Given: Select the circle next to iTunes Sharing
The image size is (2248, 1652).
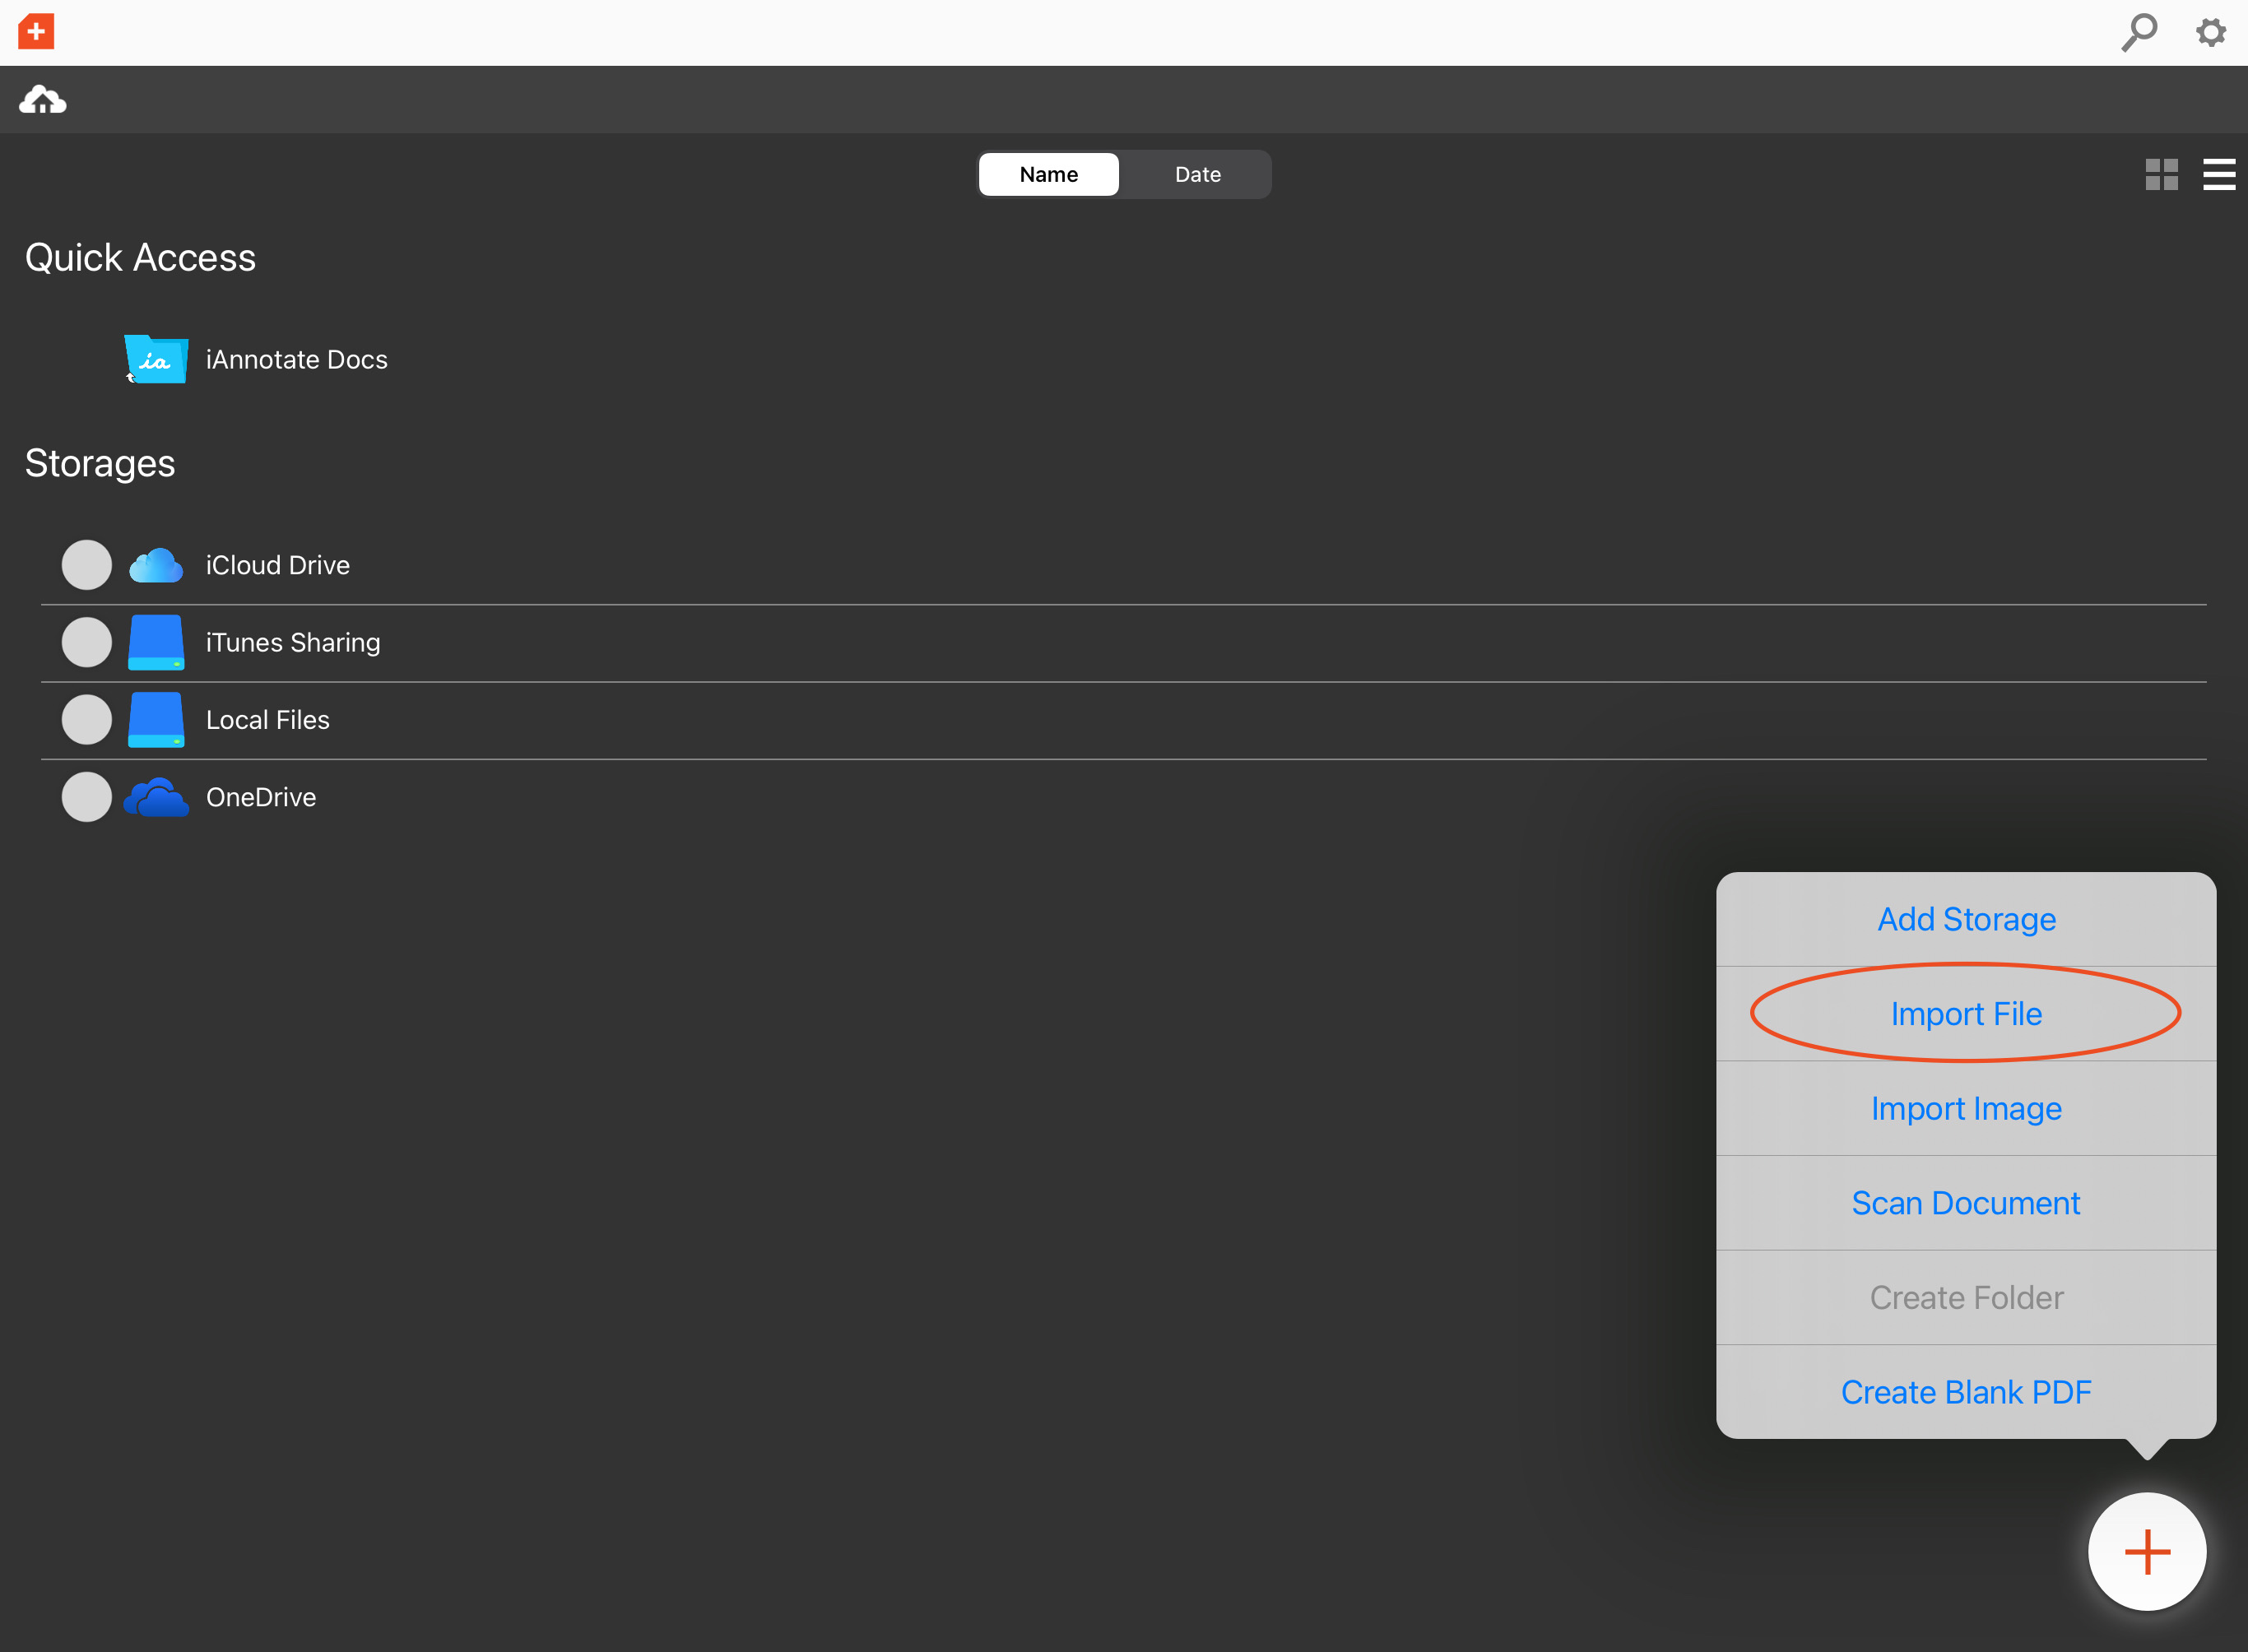Looking at the screenshot, I should pyautogui.click(x=87, y=642).
